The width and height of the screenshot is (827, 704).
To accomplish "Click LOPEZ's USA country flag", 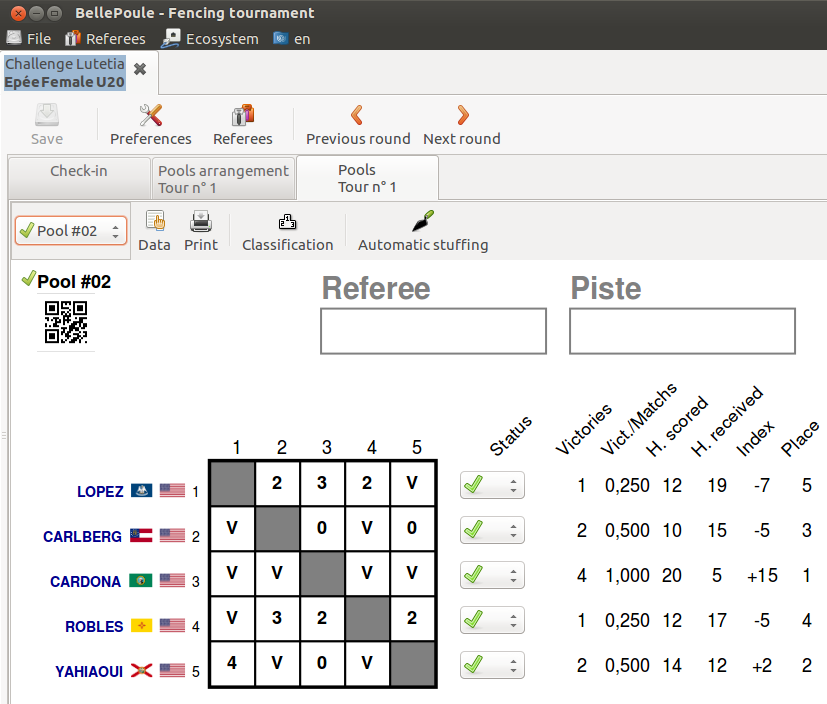I will coord(172,490).
